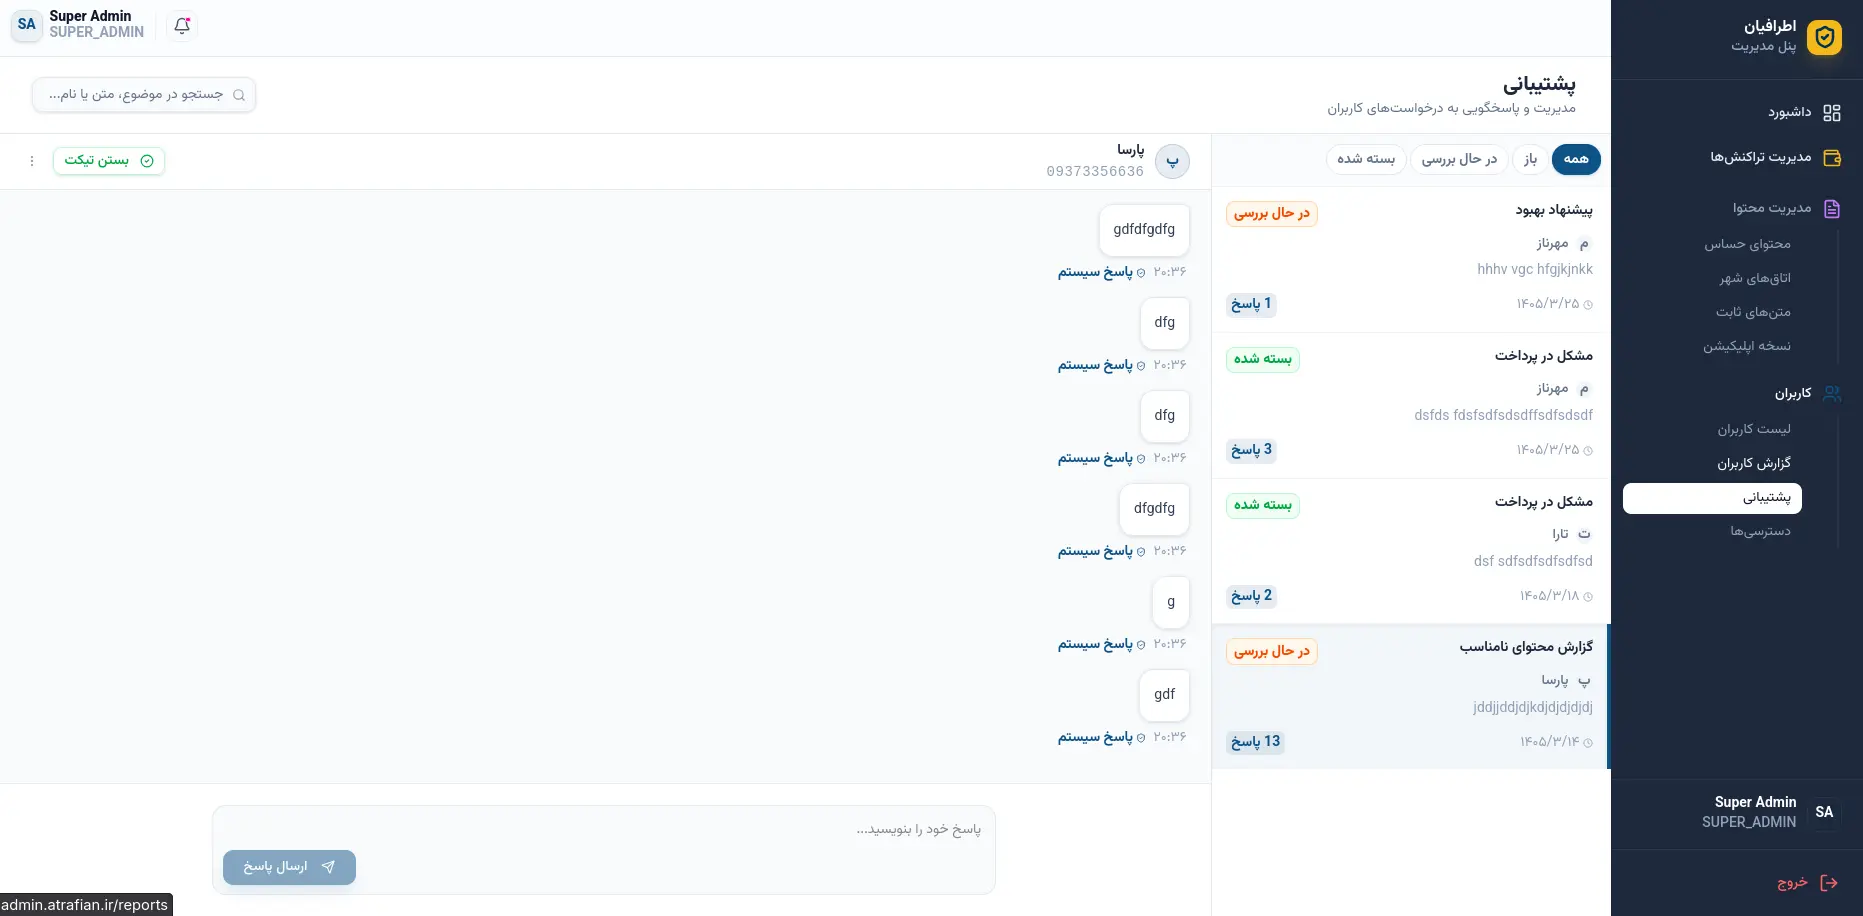Click the content management document icon

coord(1832,209)
